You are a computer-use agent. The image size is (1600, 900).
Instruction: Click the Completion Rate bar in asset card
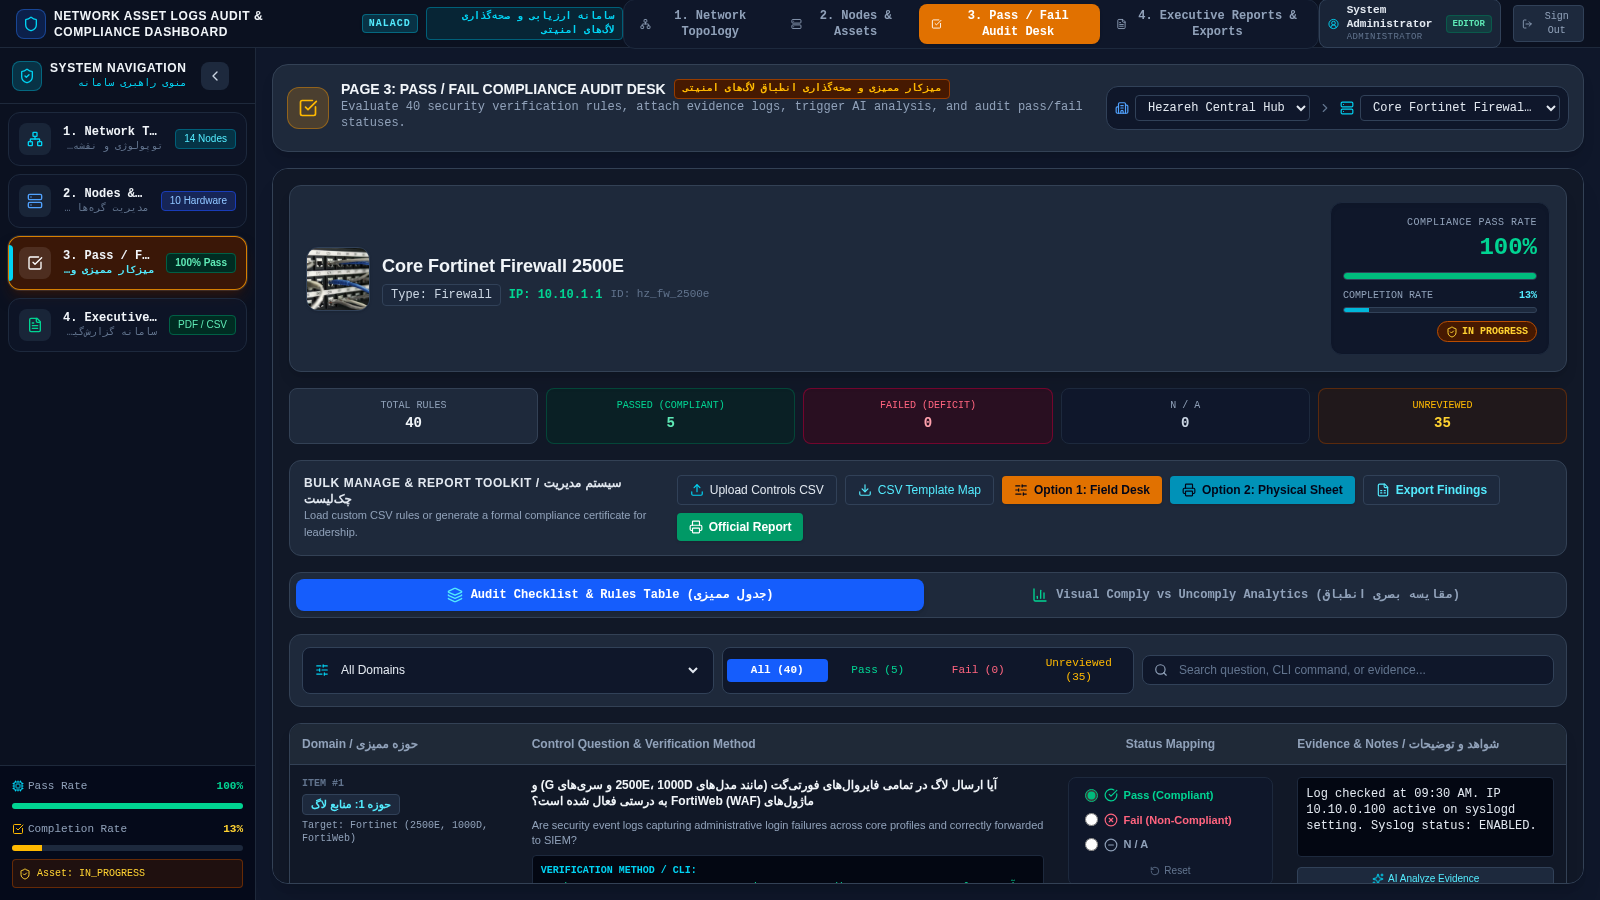tap(1440, 310)
